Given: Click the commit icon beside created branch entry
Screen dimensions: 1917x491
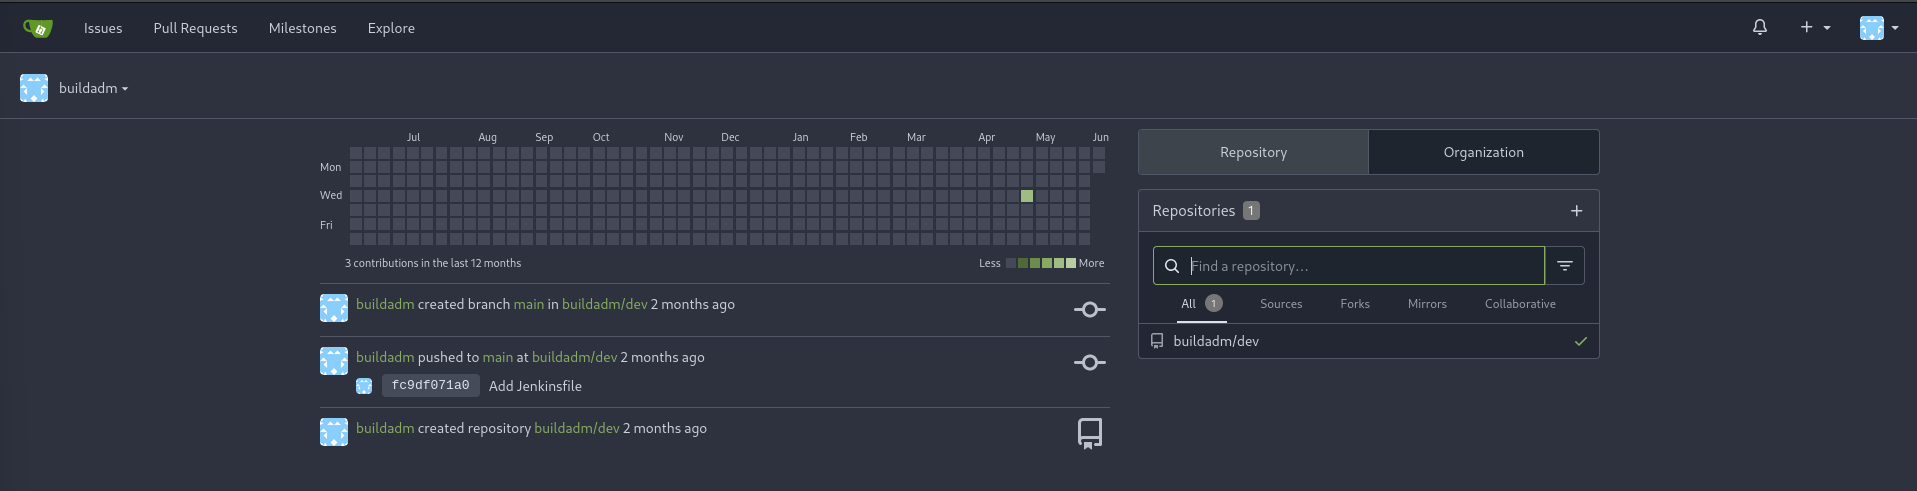Looking at the screenshot, I should pos(1089,310).
